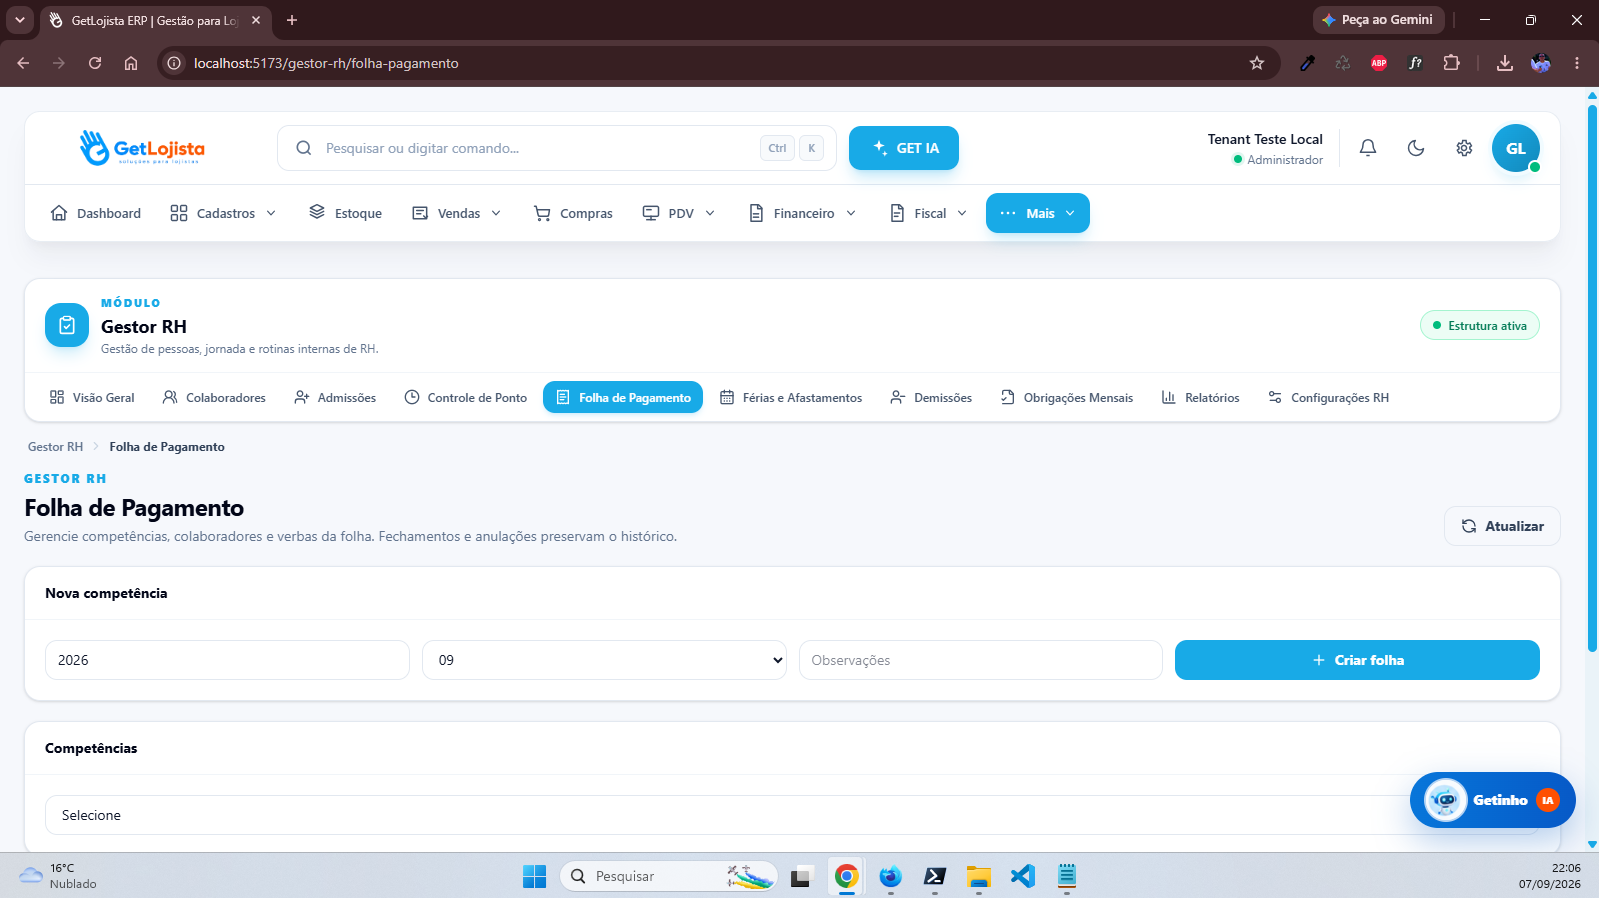Click the Atualizar button
This screenshot has height=898, width=1599.
[1502, 526]
